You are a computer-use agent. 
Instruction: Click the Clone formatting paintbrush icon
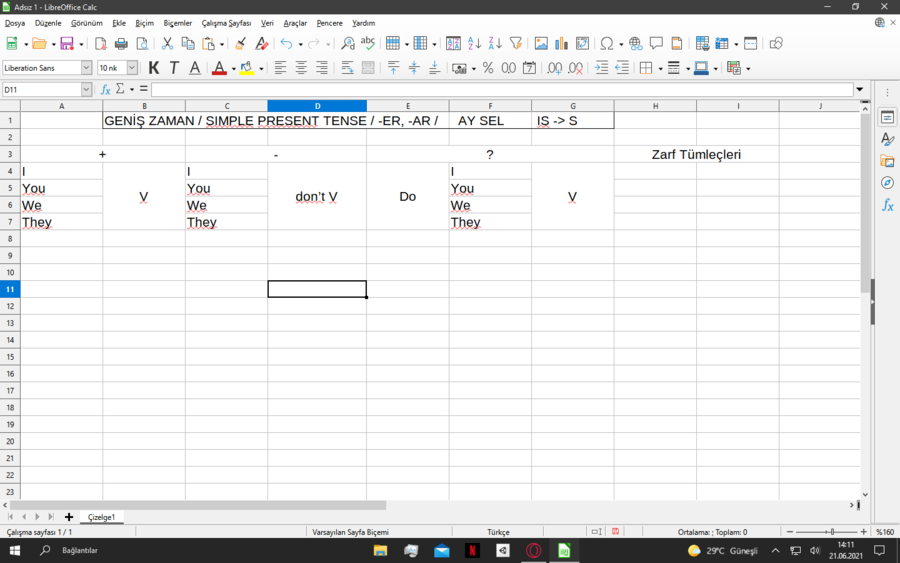(x=240, y=44)
